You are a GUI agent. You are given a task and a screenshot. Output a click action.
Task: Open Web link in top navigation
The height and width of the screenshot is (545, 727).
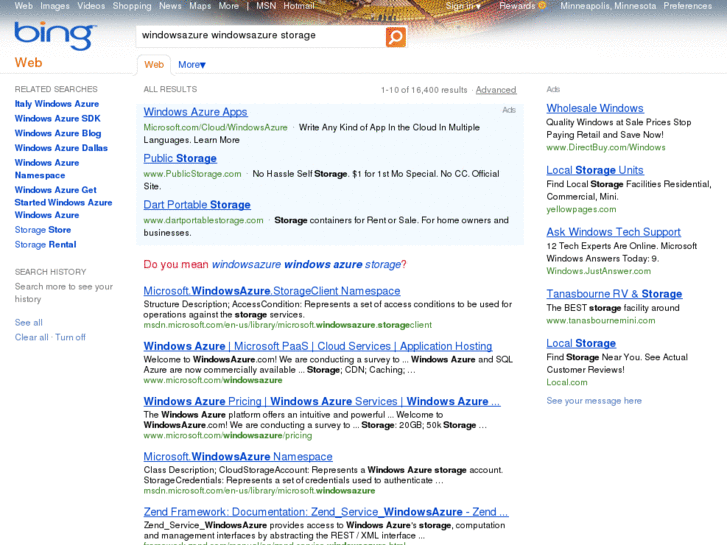pos(24,6)
